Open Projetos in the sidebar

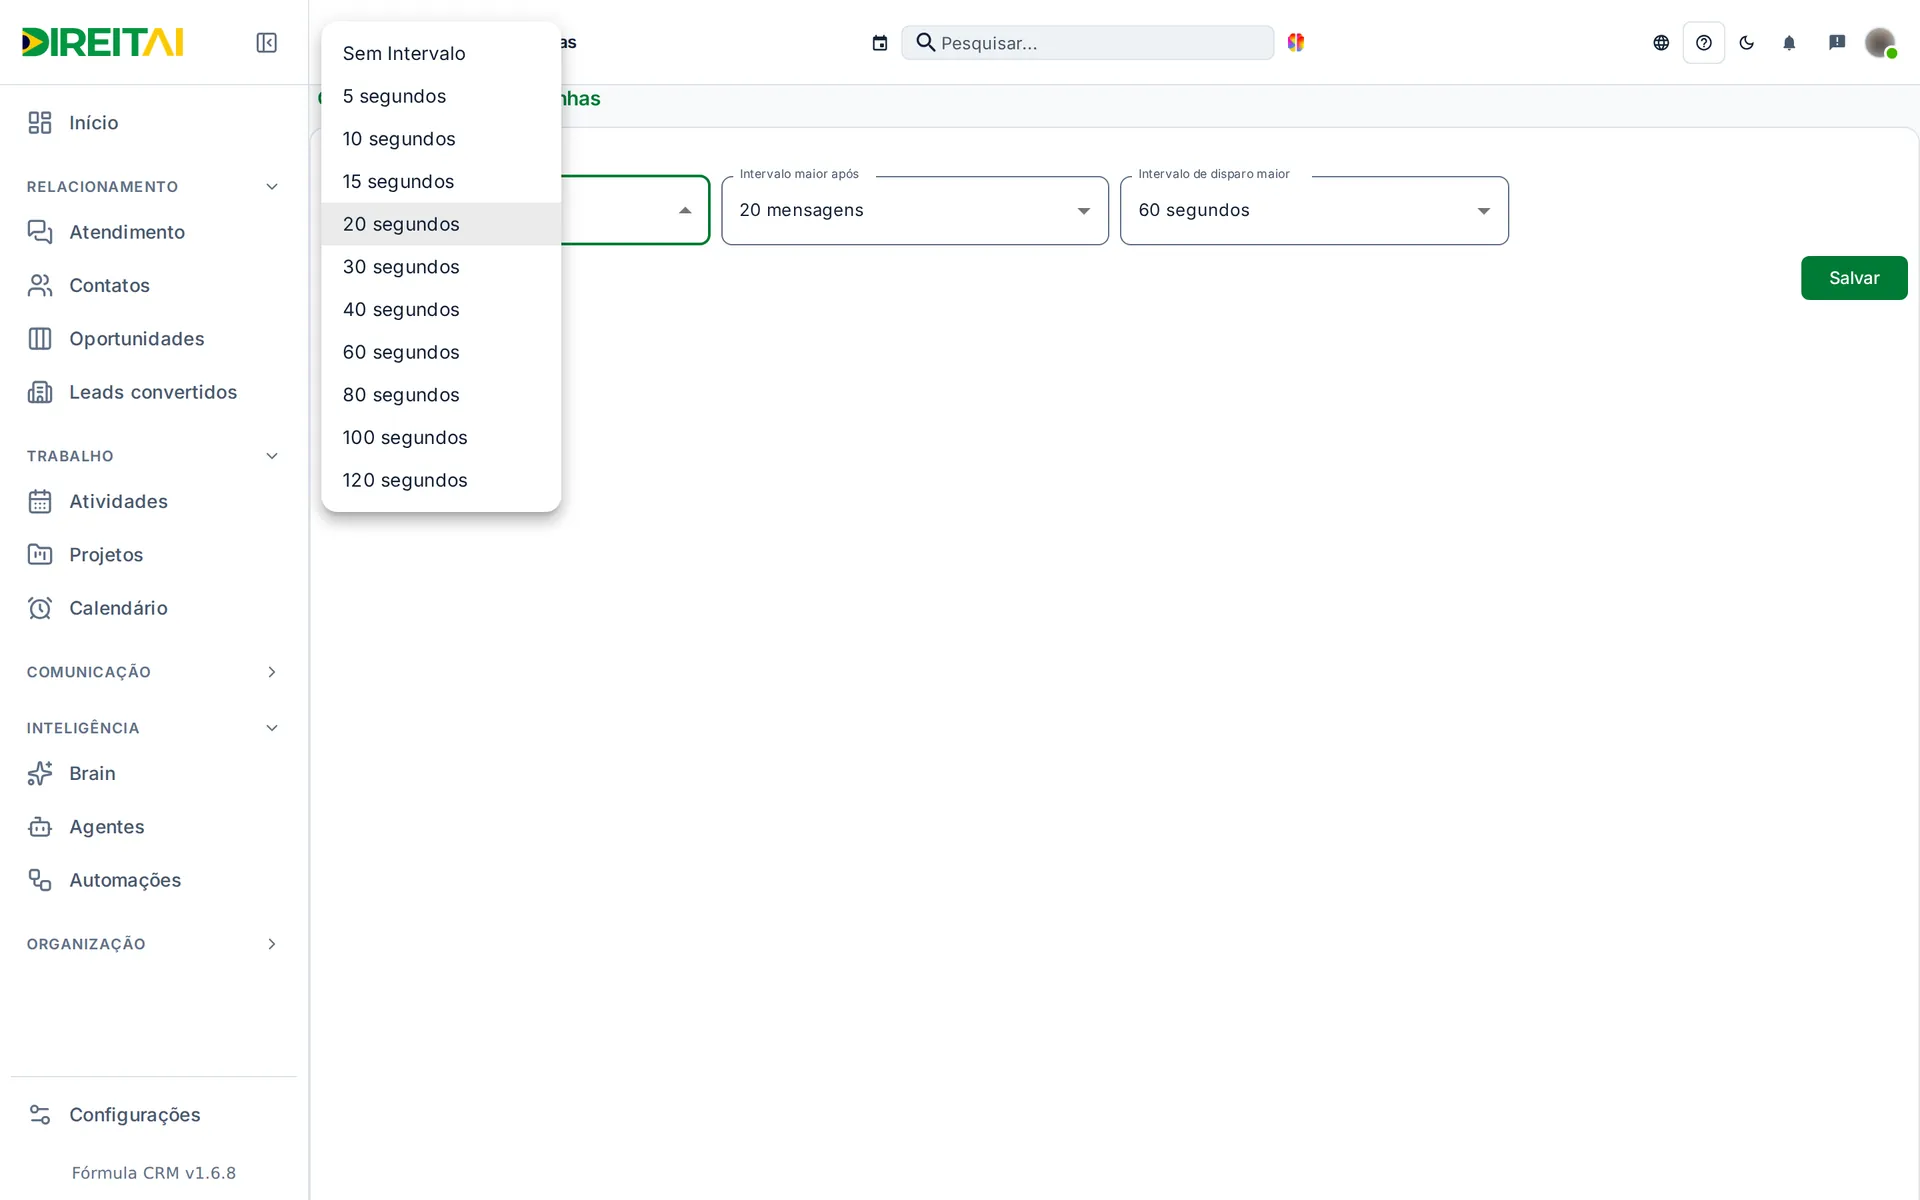154,555
